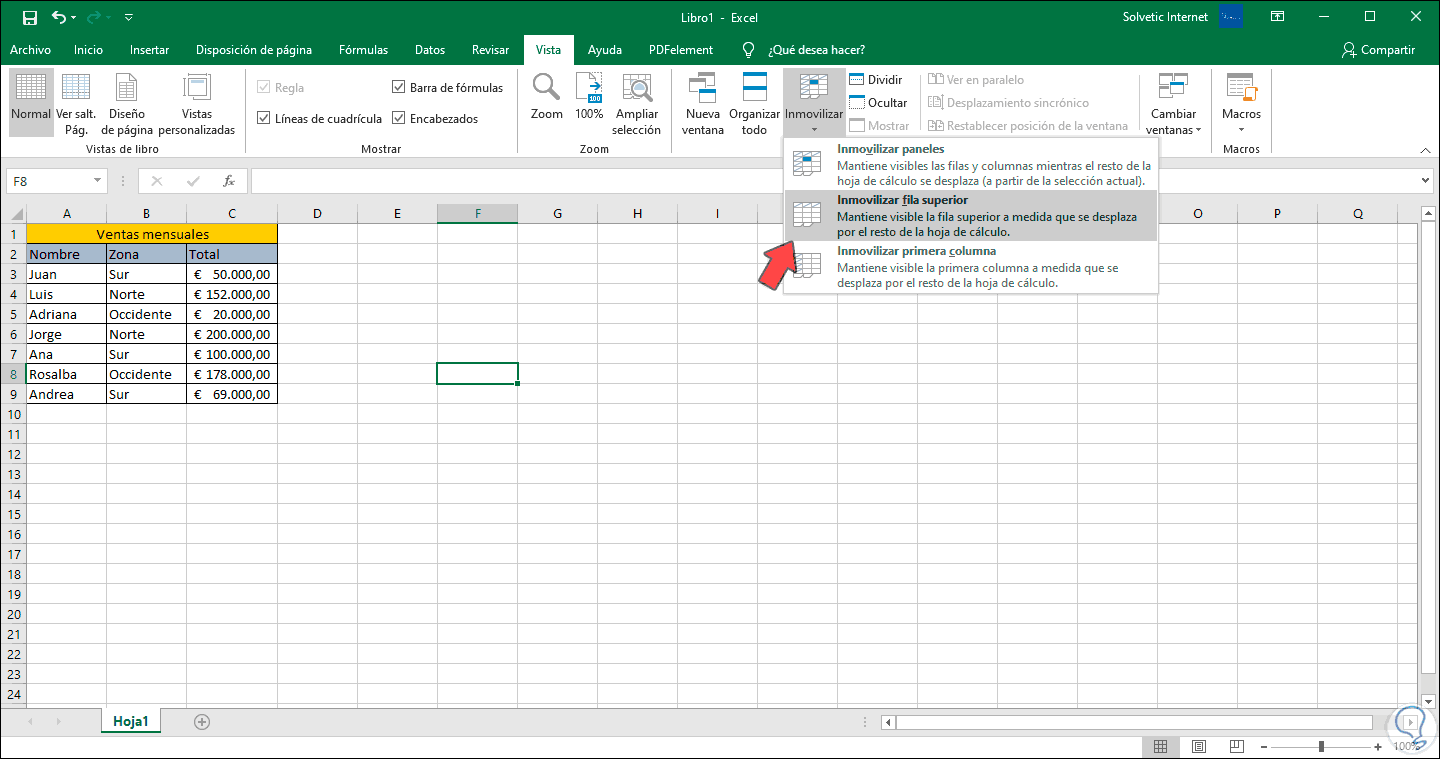The width and height of the screenshot is (1440, 759).
Task: Click the Save icon in quick access toolbar
Action: point(29,18)
